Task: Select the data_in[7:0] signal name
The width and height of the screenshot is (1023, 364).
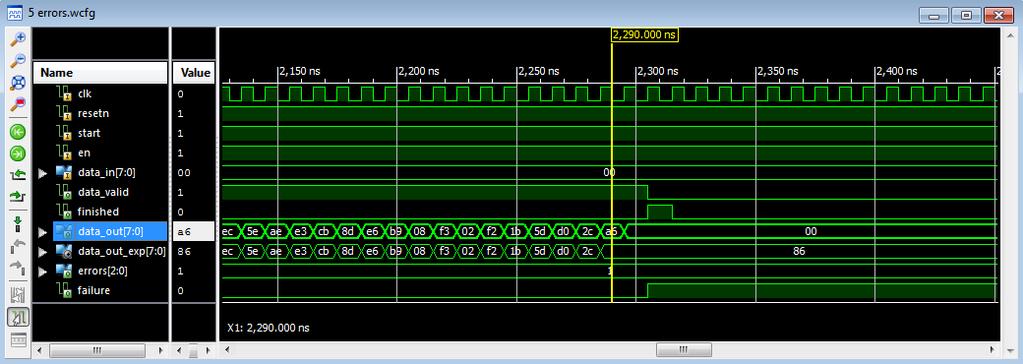Action: pos(106,173)
